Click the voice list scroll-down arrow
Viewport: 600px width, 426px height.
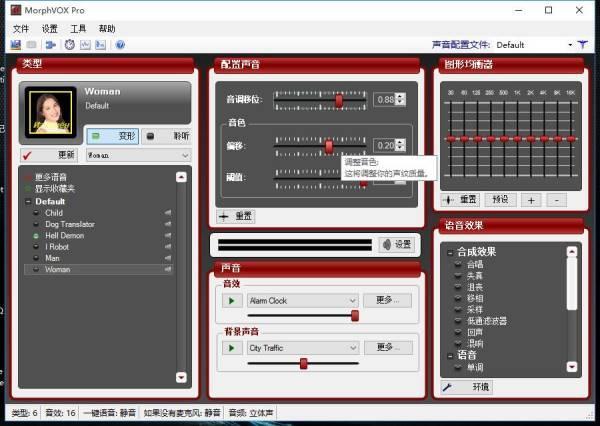181,377
